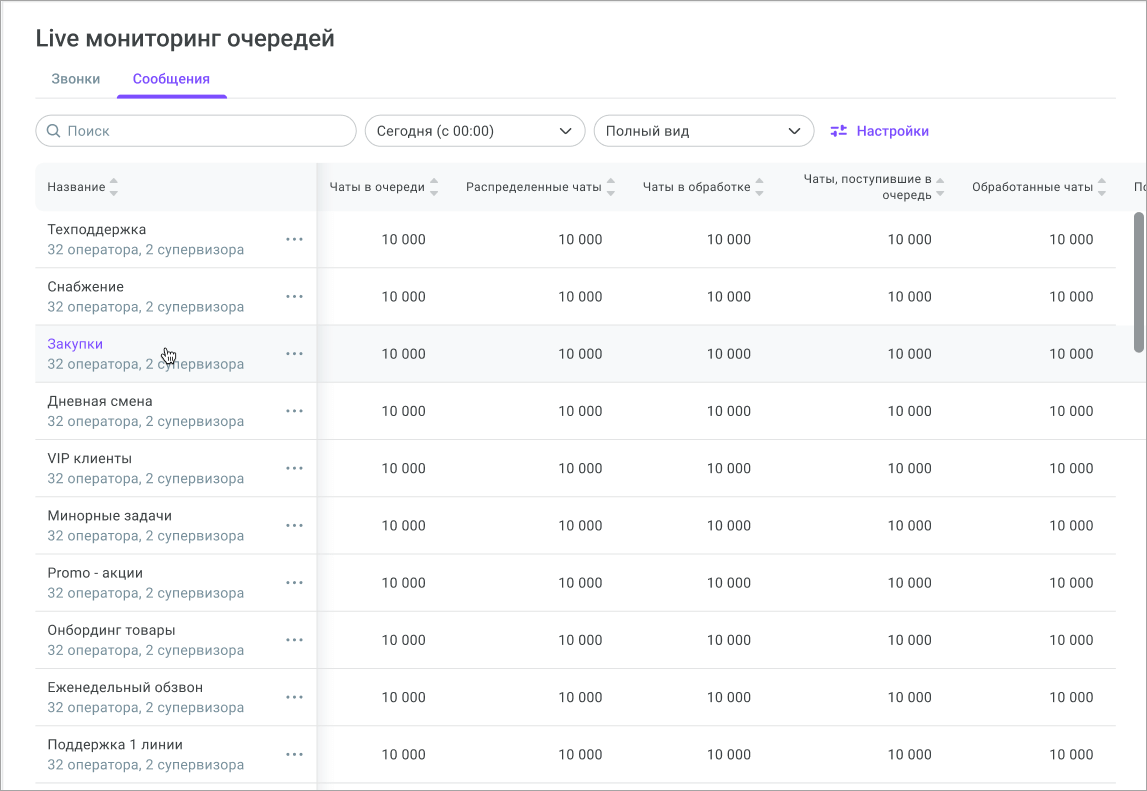Click Распределенные чаты value for Снабжение
1147x791 pixels.
coord(580,296)
